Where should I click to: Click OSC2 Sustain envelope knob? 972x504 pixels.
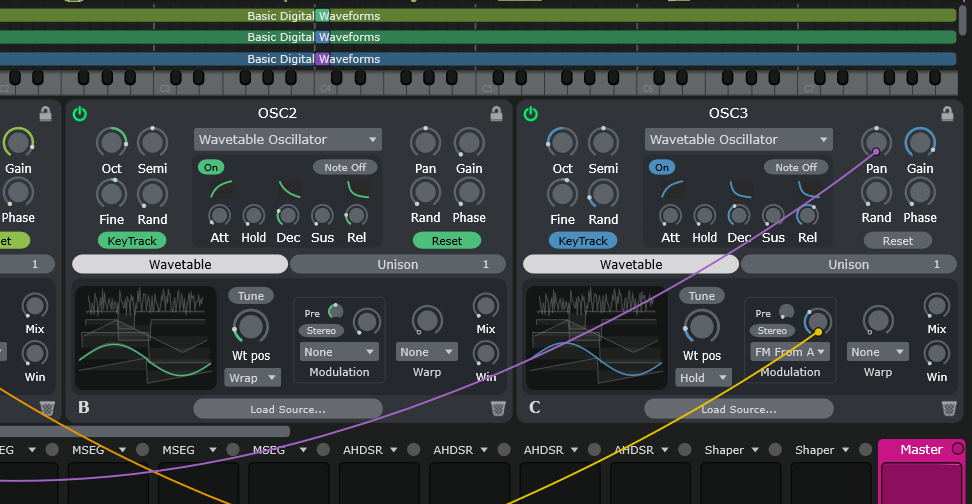coord(322,216)
